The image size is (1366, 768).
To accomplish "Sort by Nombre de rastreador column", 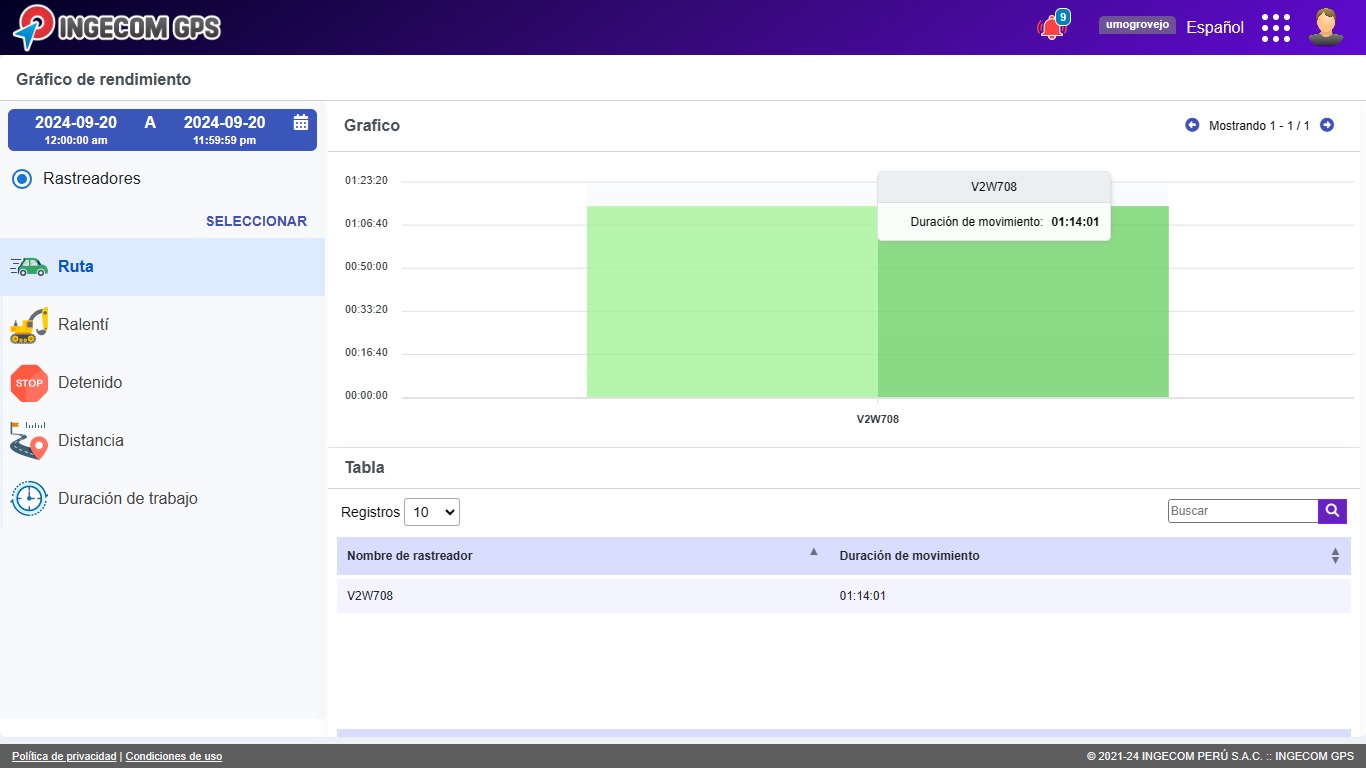I will (x=580, y=555).
